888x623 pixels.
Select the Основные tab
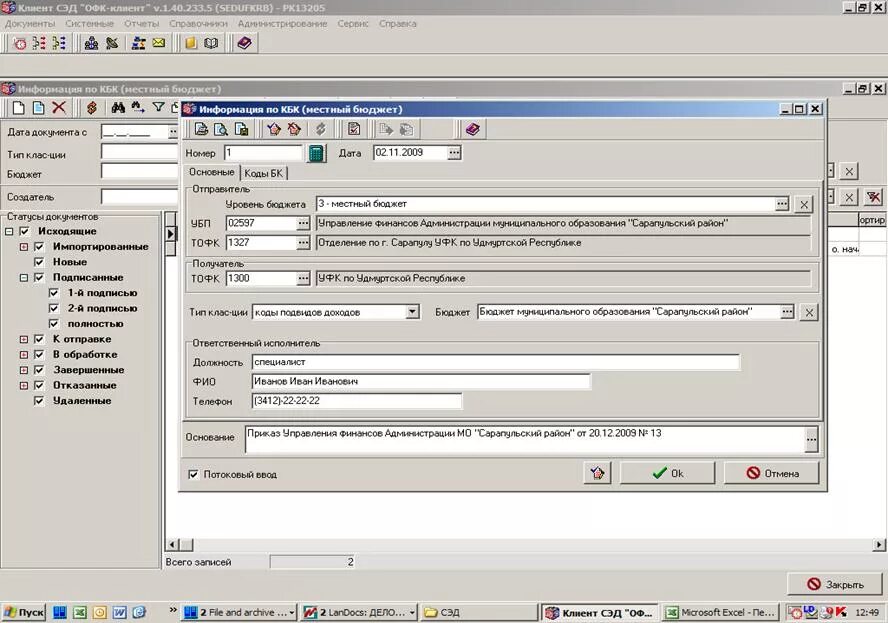(x=211, y=172)
